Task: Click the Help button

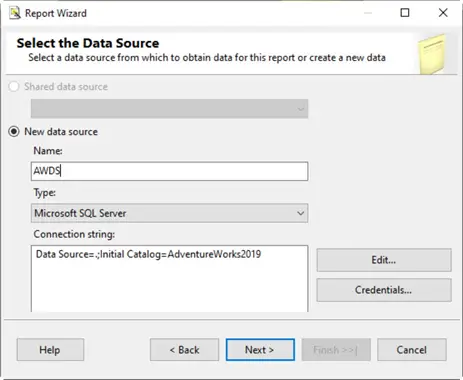Action: 50,350
